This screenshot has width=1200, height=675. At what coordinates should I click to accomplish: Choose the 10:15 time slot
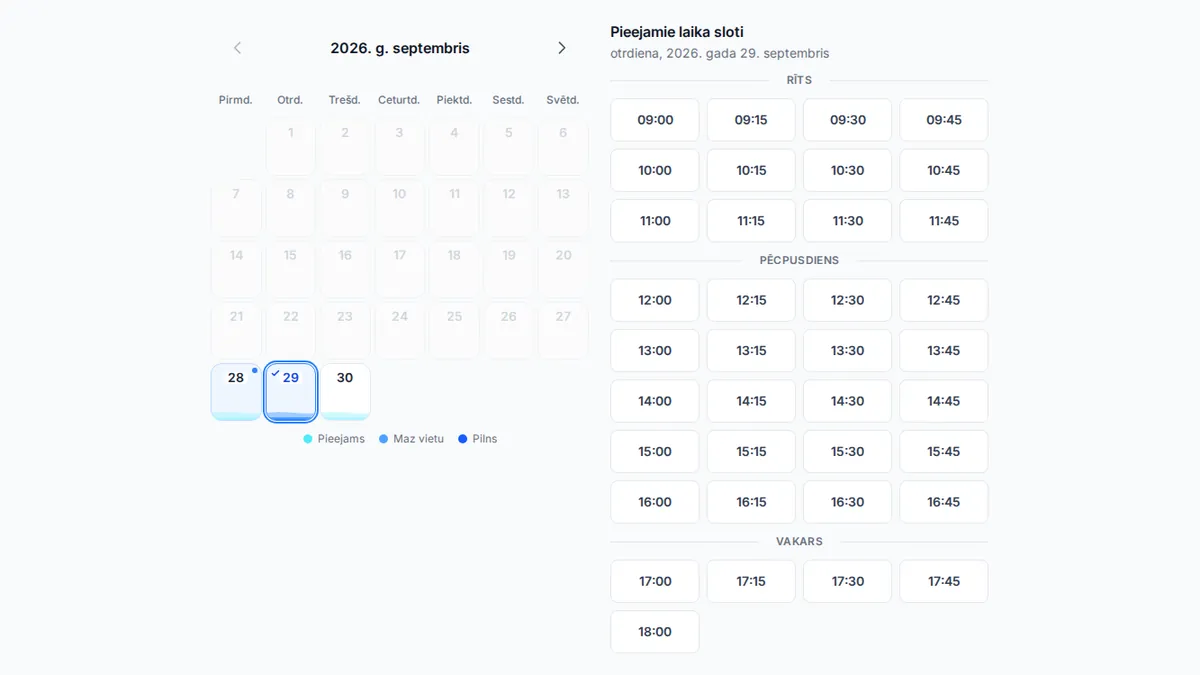click(751, 170)
